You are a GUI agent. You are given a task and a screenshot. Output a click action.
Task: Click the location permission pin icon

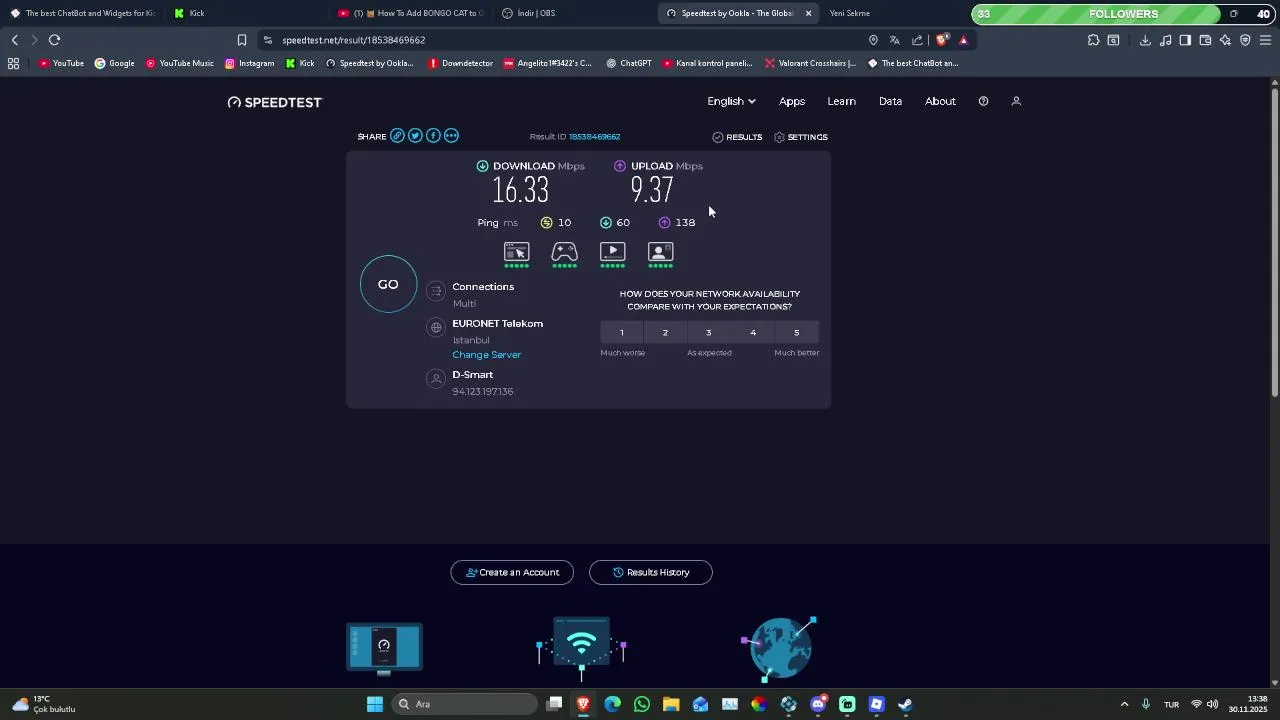pos(873,40)
